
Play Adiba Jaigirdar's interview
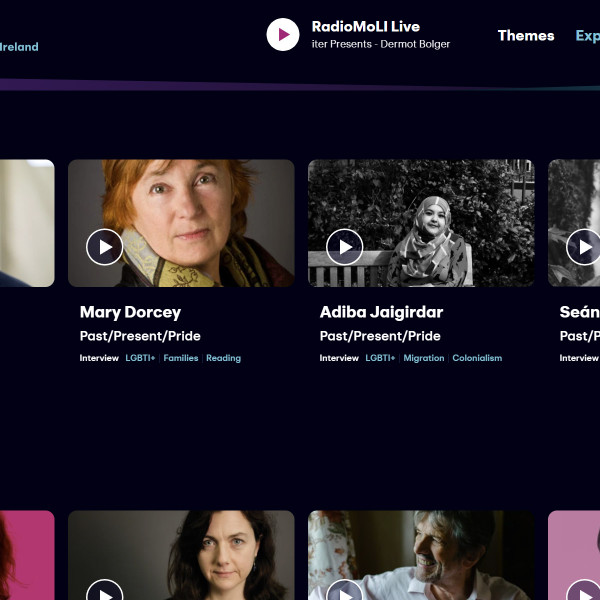345,247
